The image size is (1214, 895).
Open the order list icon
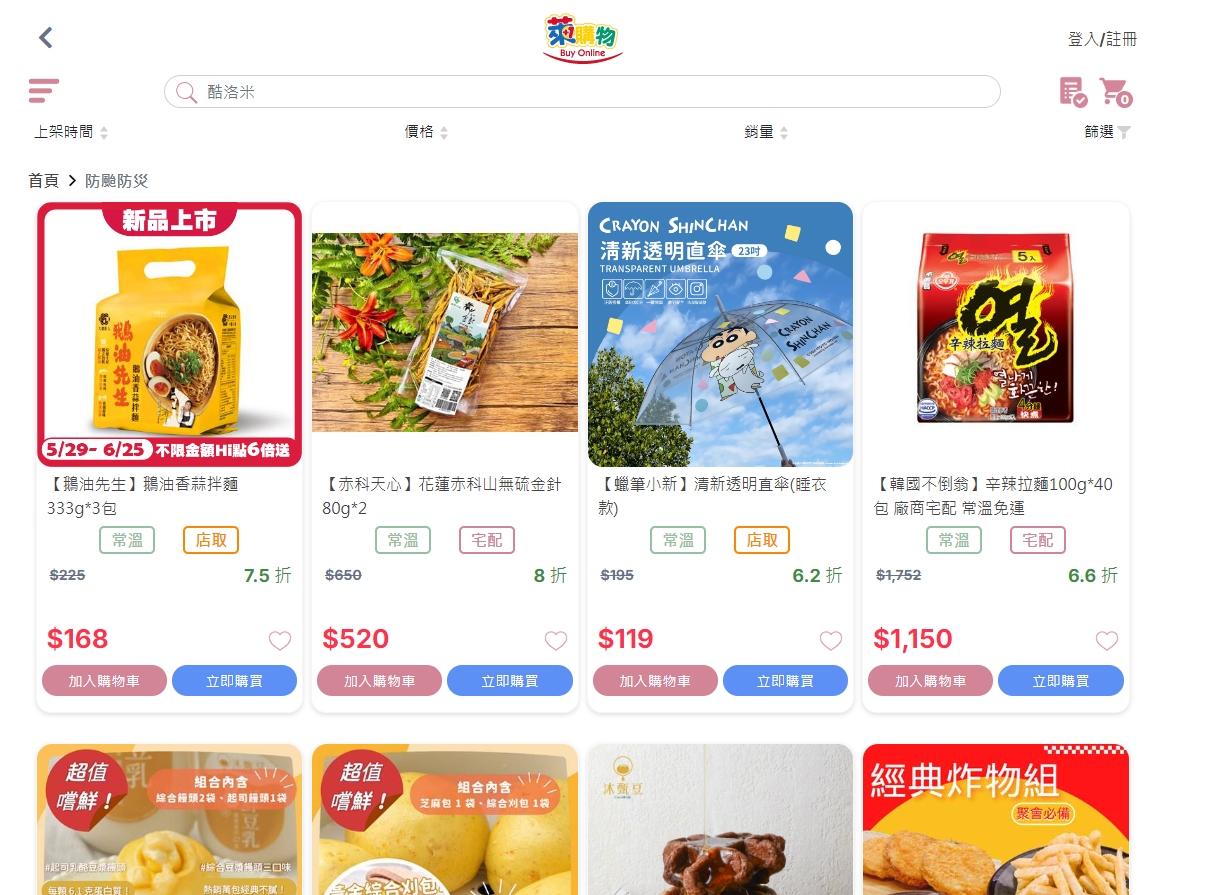click(1073, 92)
